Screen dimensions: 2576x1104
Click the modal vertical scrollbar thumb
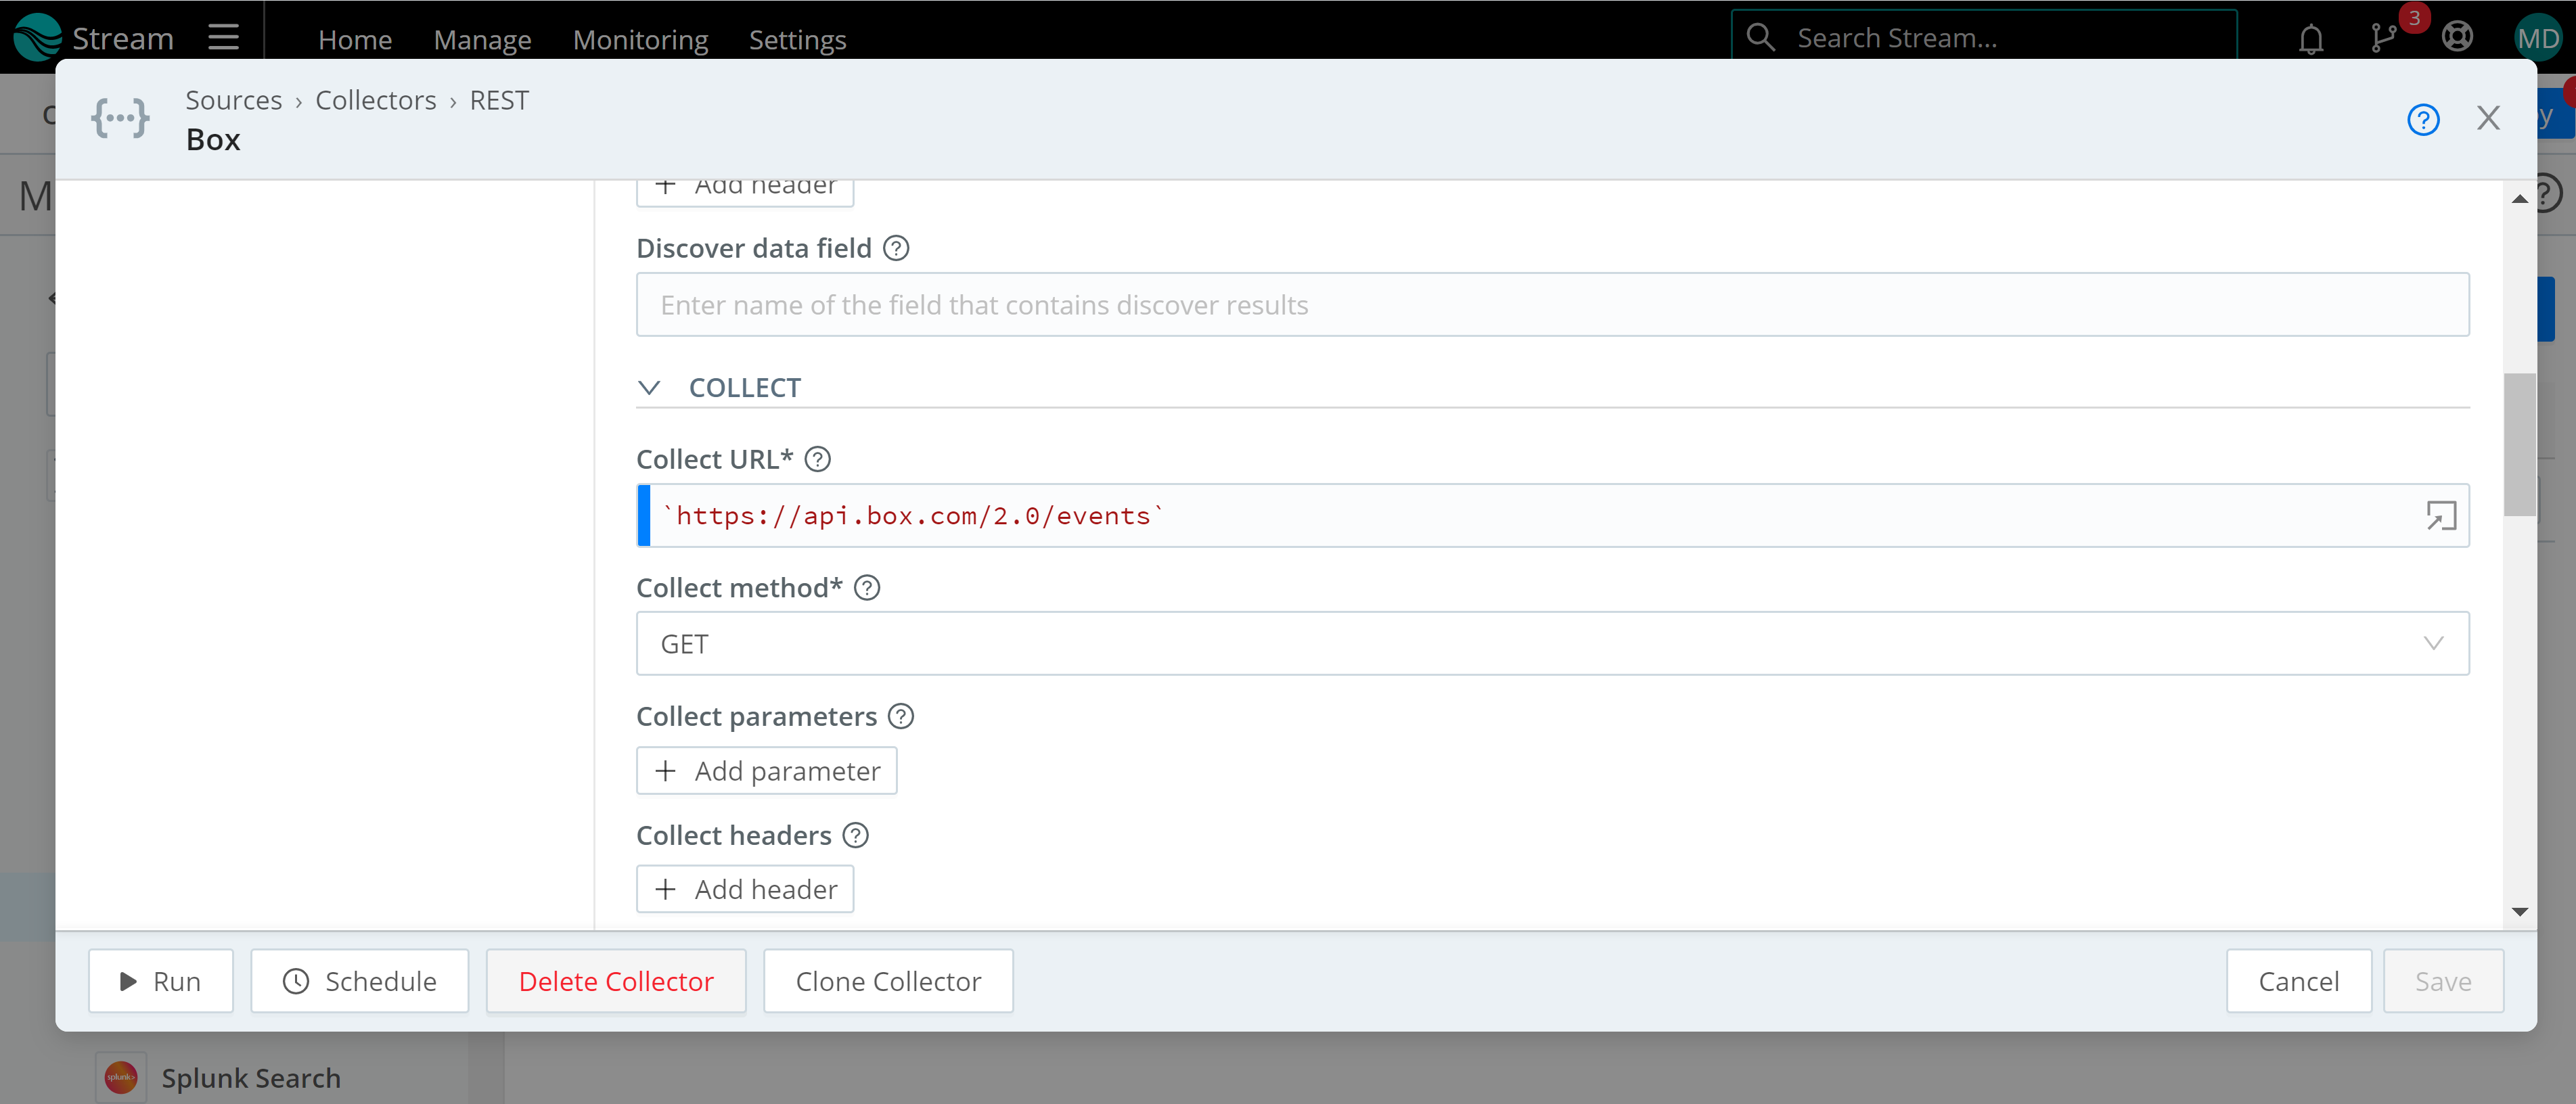point(2519,445)
